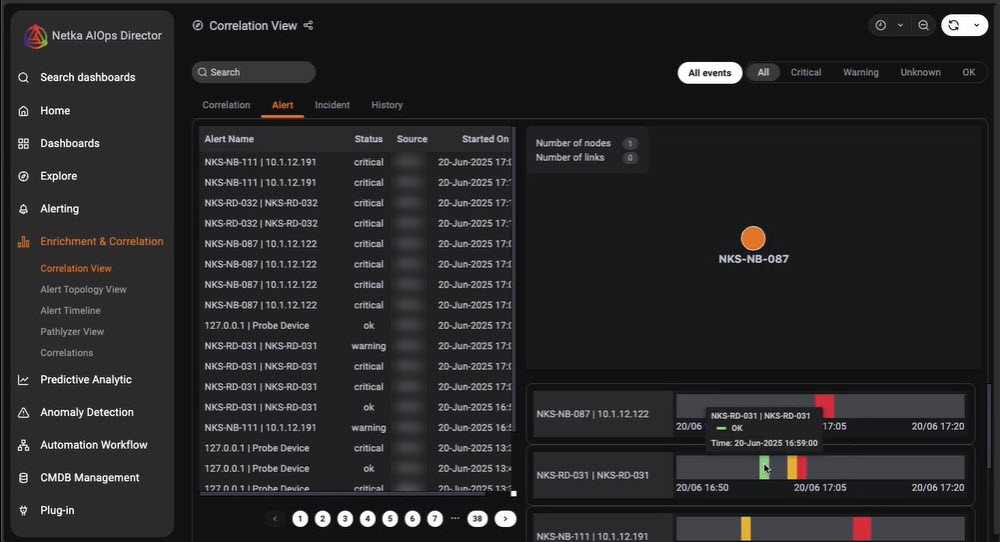
Task: Open the refresh interval dropdown chevron
Action: point(976,25)
